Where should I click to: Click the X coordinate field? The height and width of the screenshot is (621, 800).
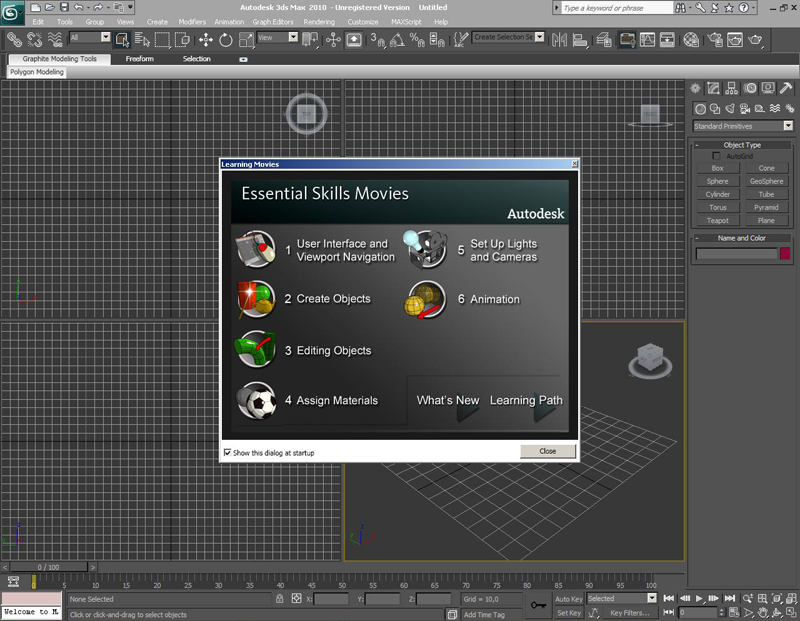(x=331, y=599)
